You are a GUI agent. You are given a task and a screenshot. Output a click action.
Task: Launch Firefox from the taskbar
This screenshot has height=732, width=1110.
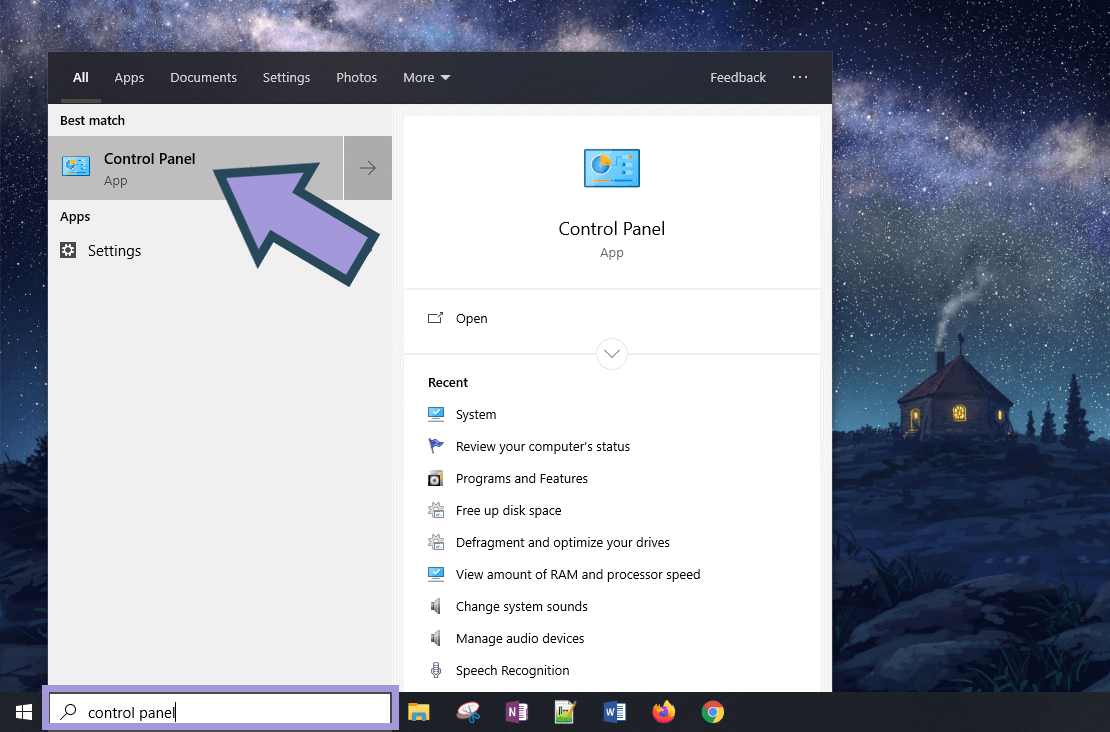[x=663, y=712]
